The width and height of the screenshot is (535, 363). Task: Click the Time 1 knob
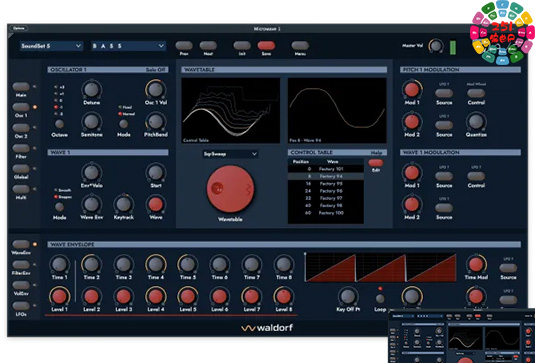[x=59, y=264]
